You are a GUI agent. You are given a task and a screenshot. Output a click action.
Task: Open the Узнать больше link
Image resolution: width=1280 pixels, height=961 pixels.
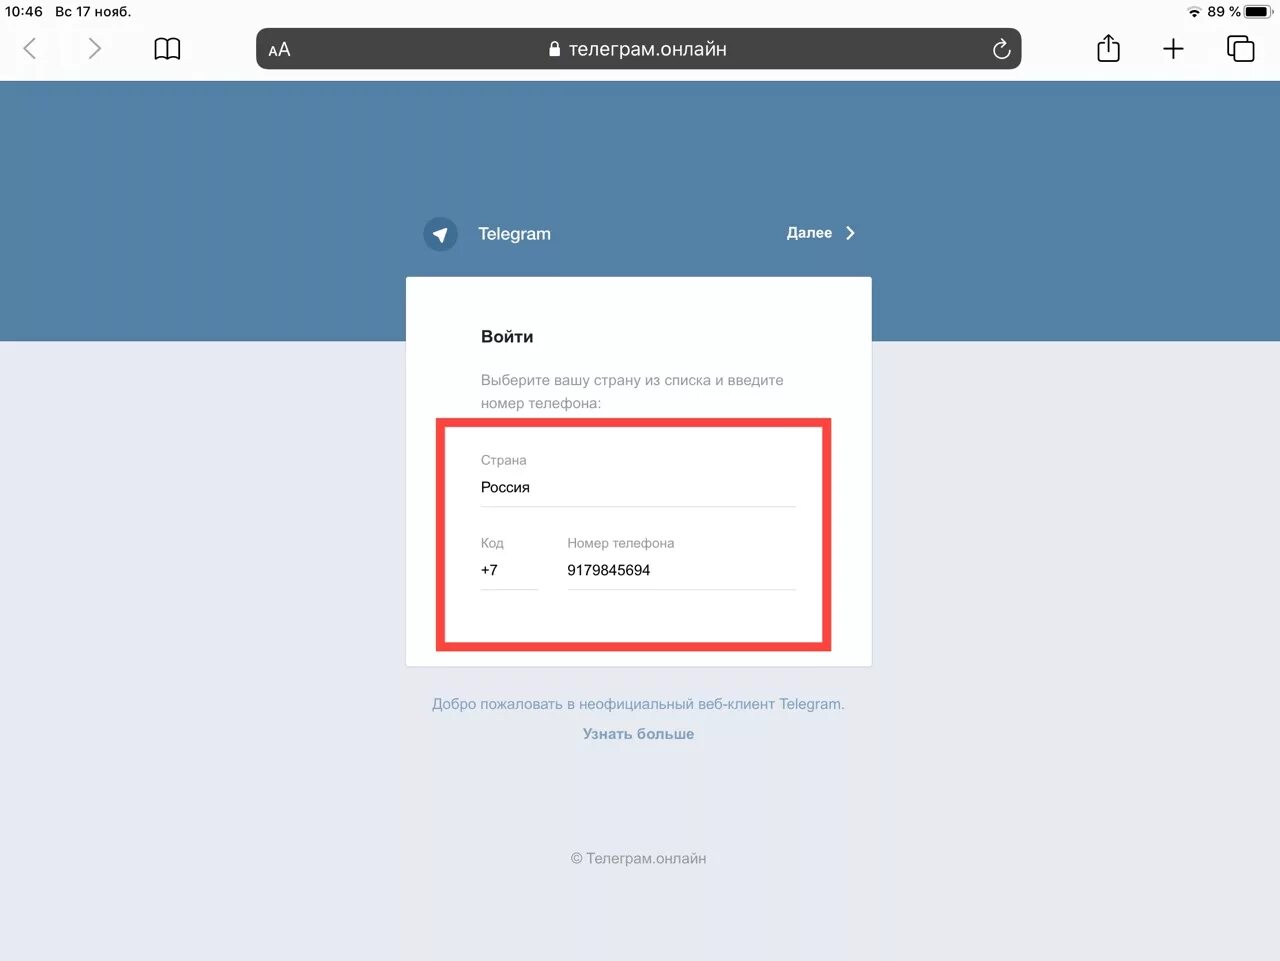(638, 734)
